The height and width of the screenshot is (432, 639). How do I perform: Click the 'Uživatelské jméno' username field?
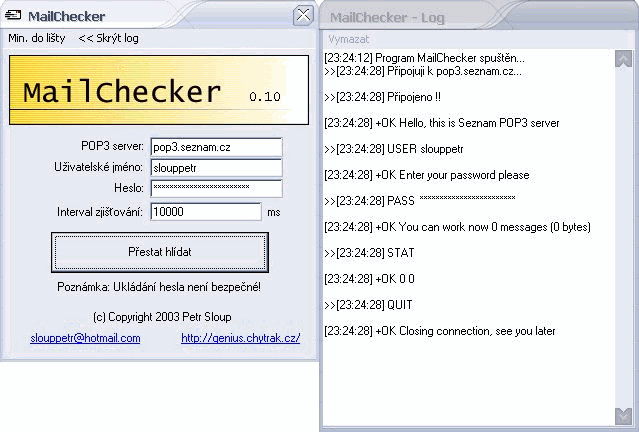pos(216,168)
